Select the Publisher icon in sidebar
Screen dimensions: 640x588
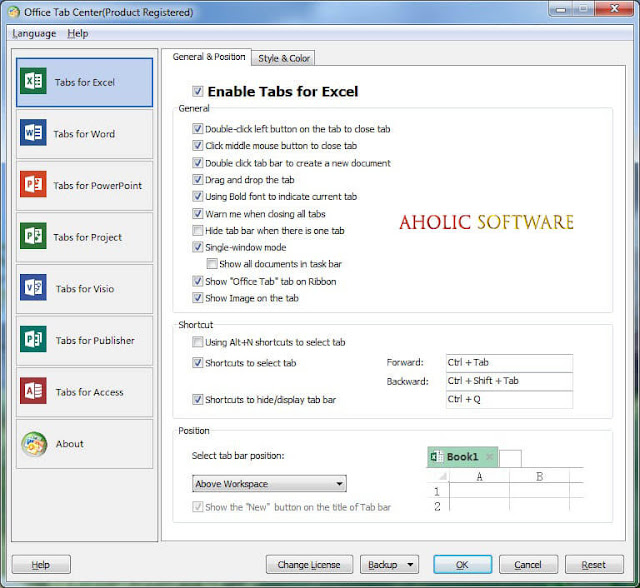[x=33, y=339]
